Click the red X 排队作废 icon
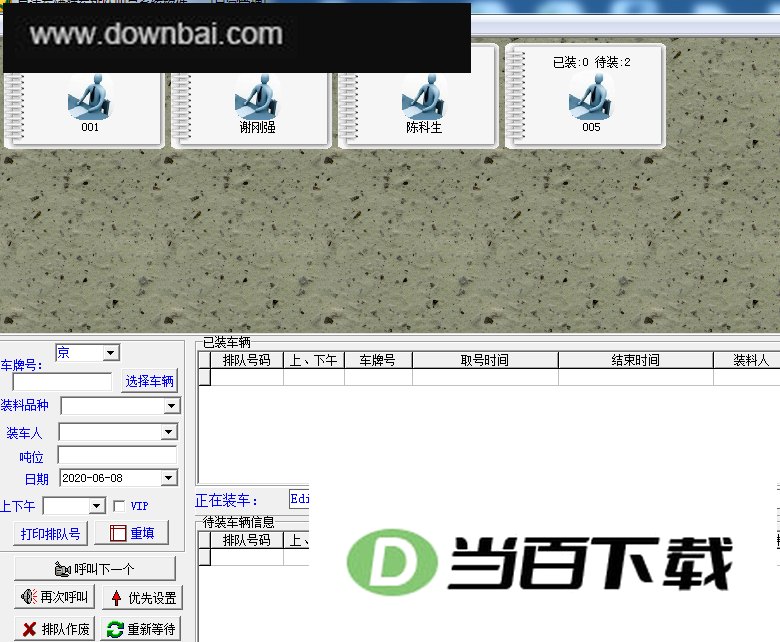Image resolution: width=780 pixels, height=642 pixels. point(29,630)
